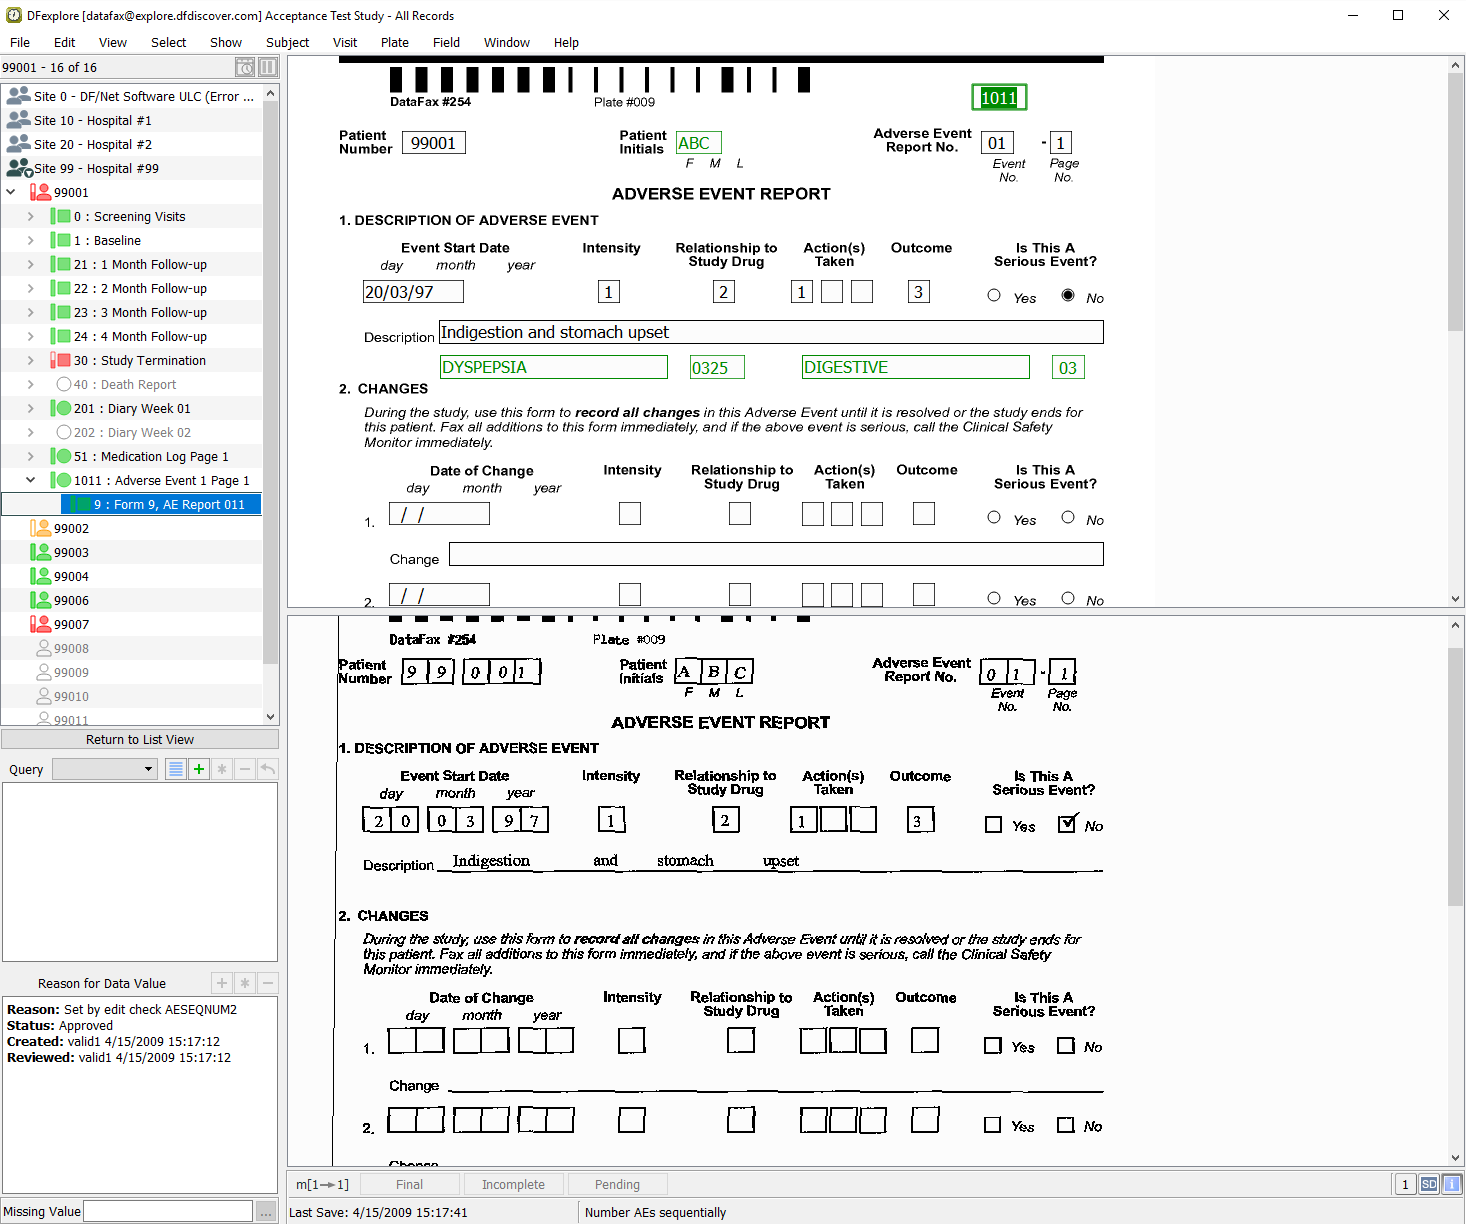This screenshot has height=1224, width=1466.
Task: Click the Description field with Indigestion text
Action: coord(770,332)
